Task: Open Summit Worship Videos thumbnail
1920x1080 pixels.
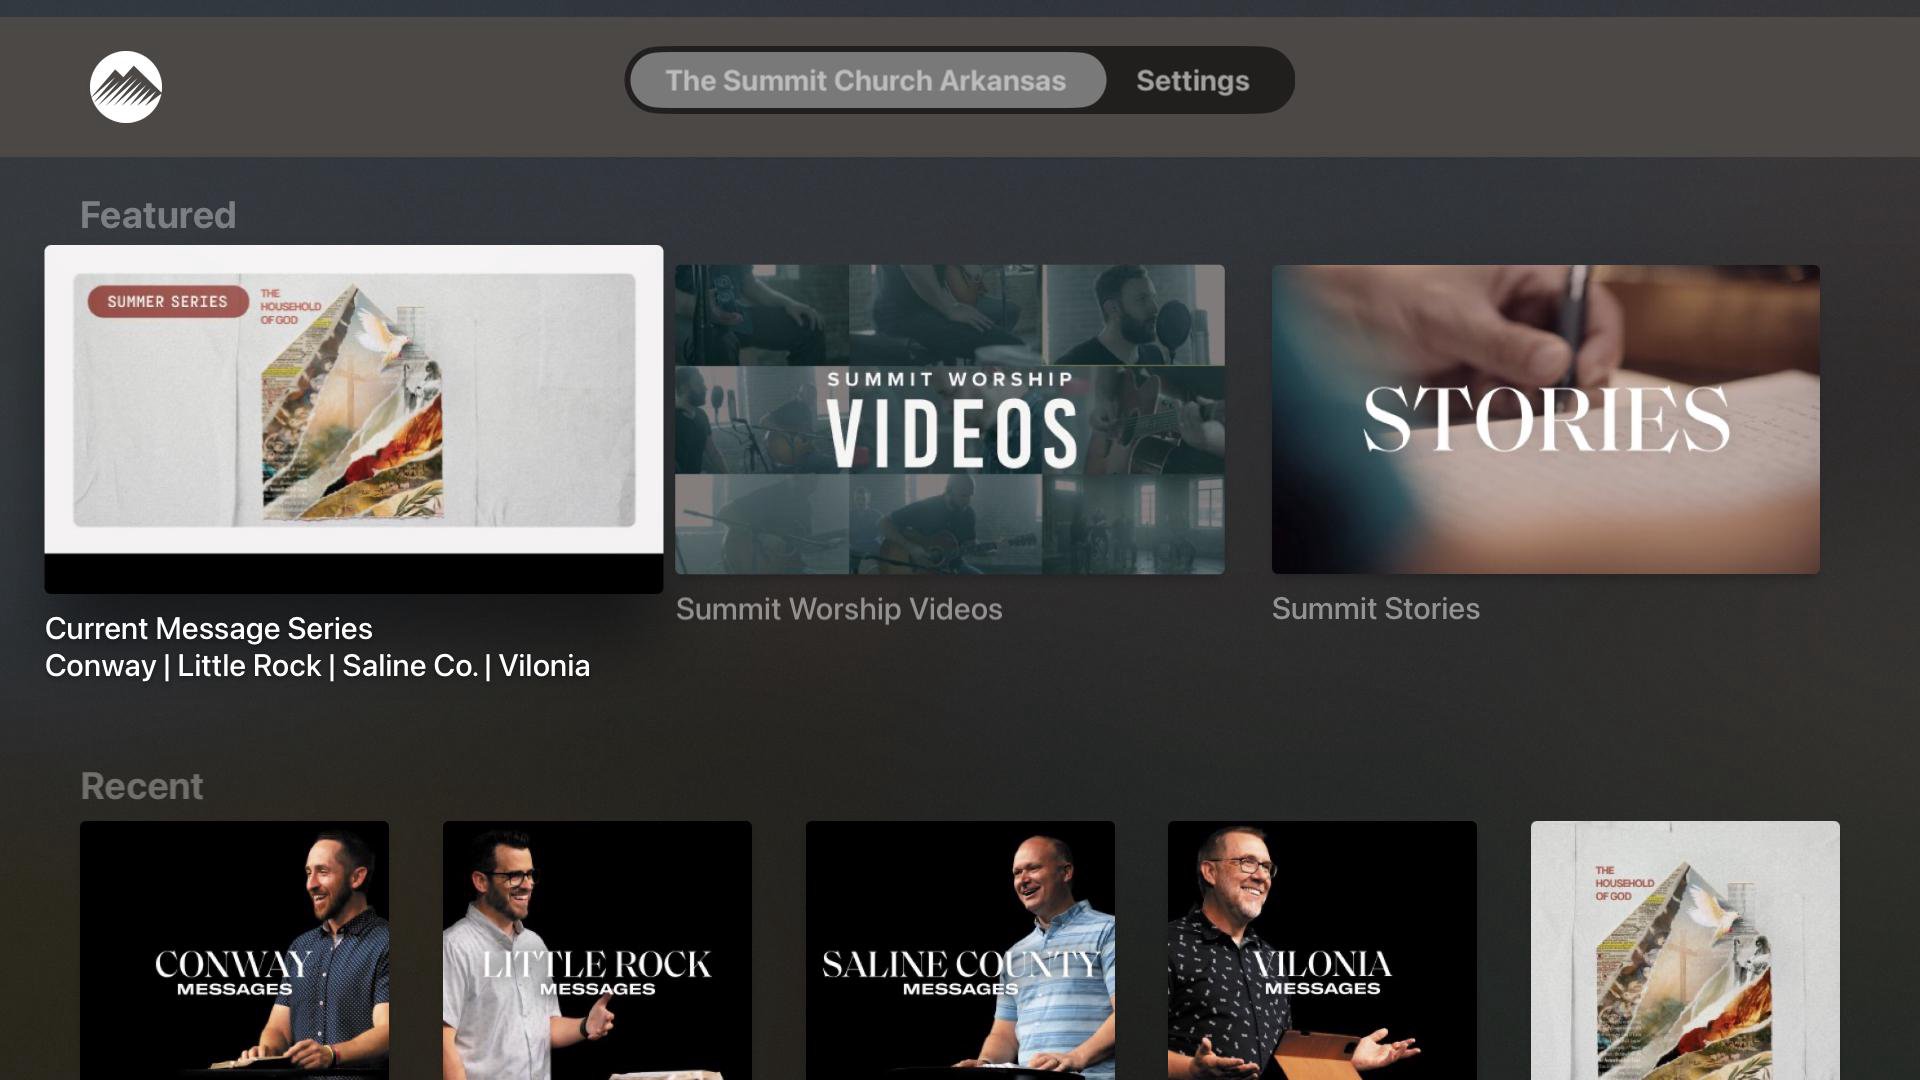Action: (949, 419)
